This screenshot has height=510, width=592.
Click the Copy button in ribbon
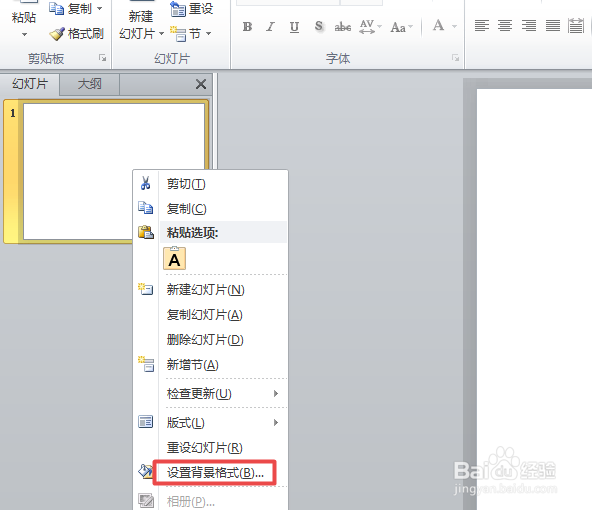pyautogui.click(x=71, y=8)
